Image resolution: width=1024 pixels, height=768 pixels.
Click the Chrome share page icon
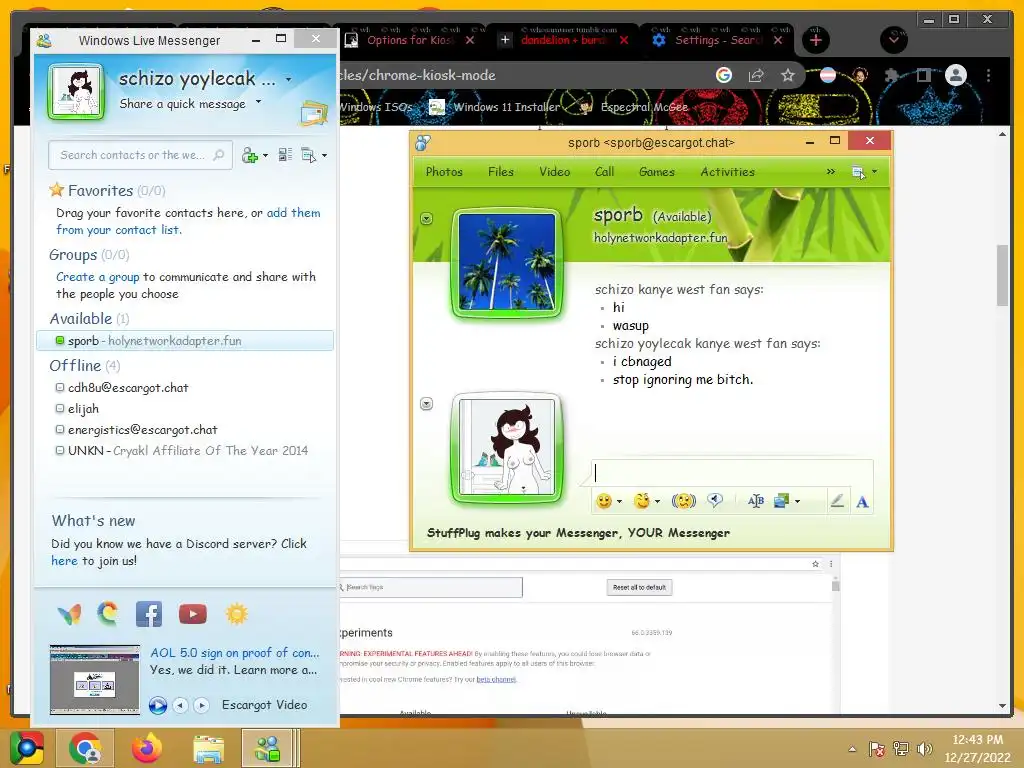(x=756, y=76)
